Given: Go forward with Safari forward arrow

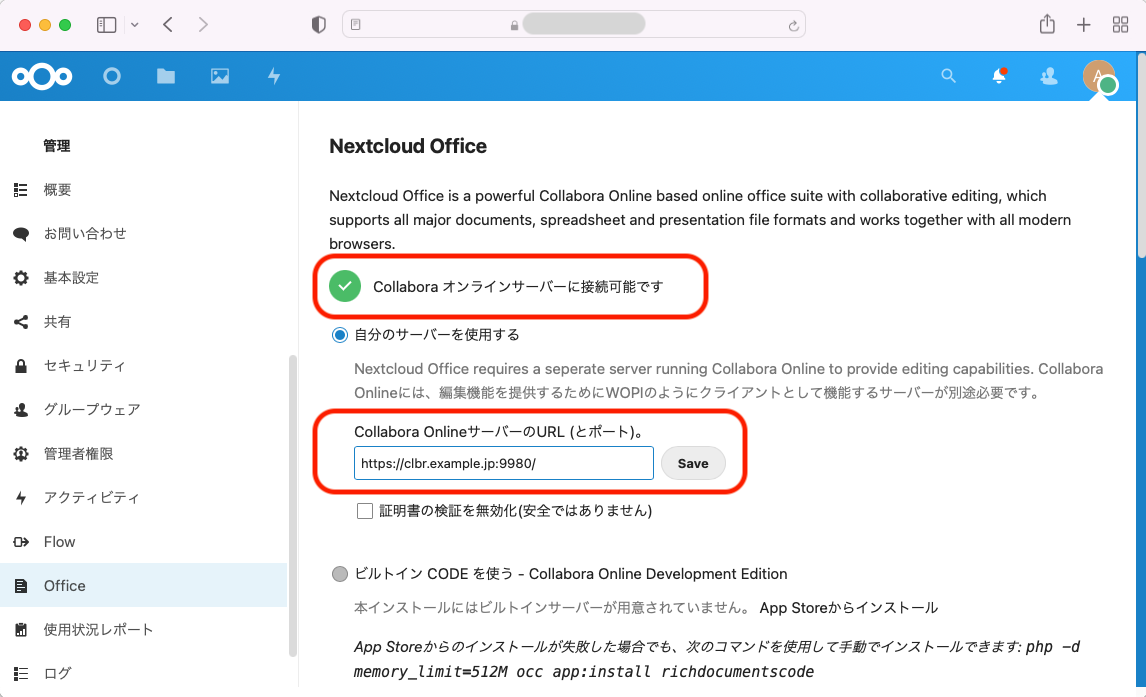Looking at the screenshot, I should pos(203,25).
